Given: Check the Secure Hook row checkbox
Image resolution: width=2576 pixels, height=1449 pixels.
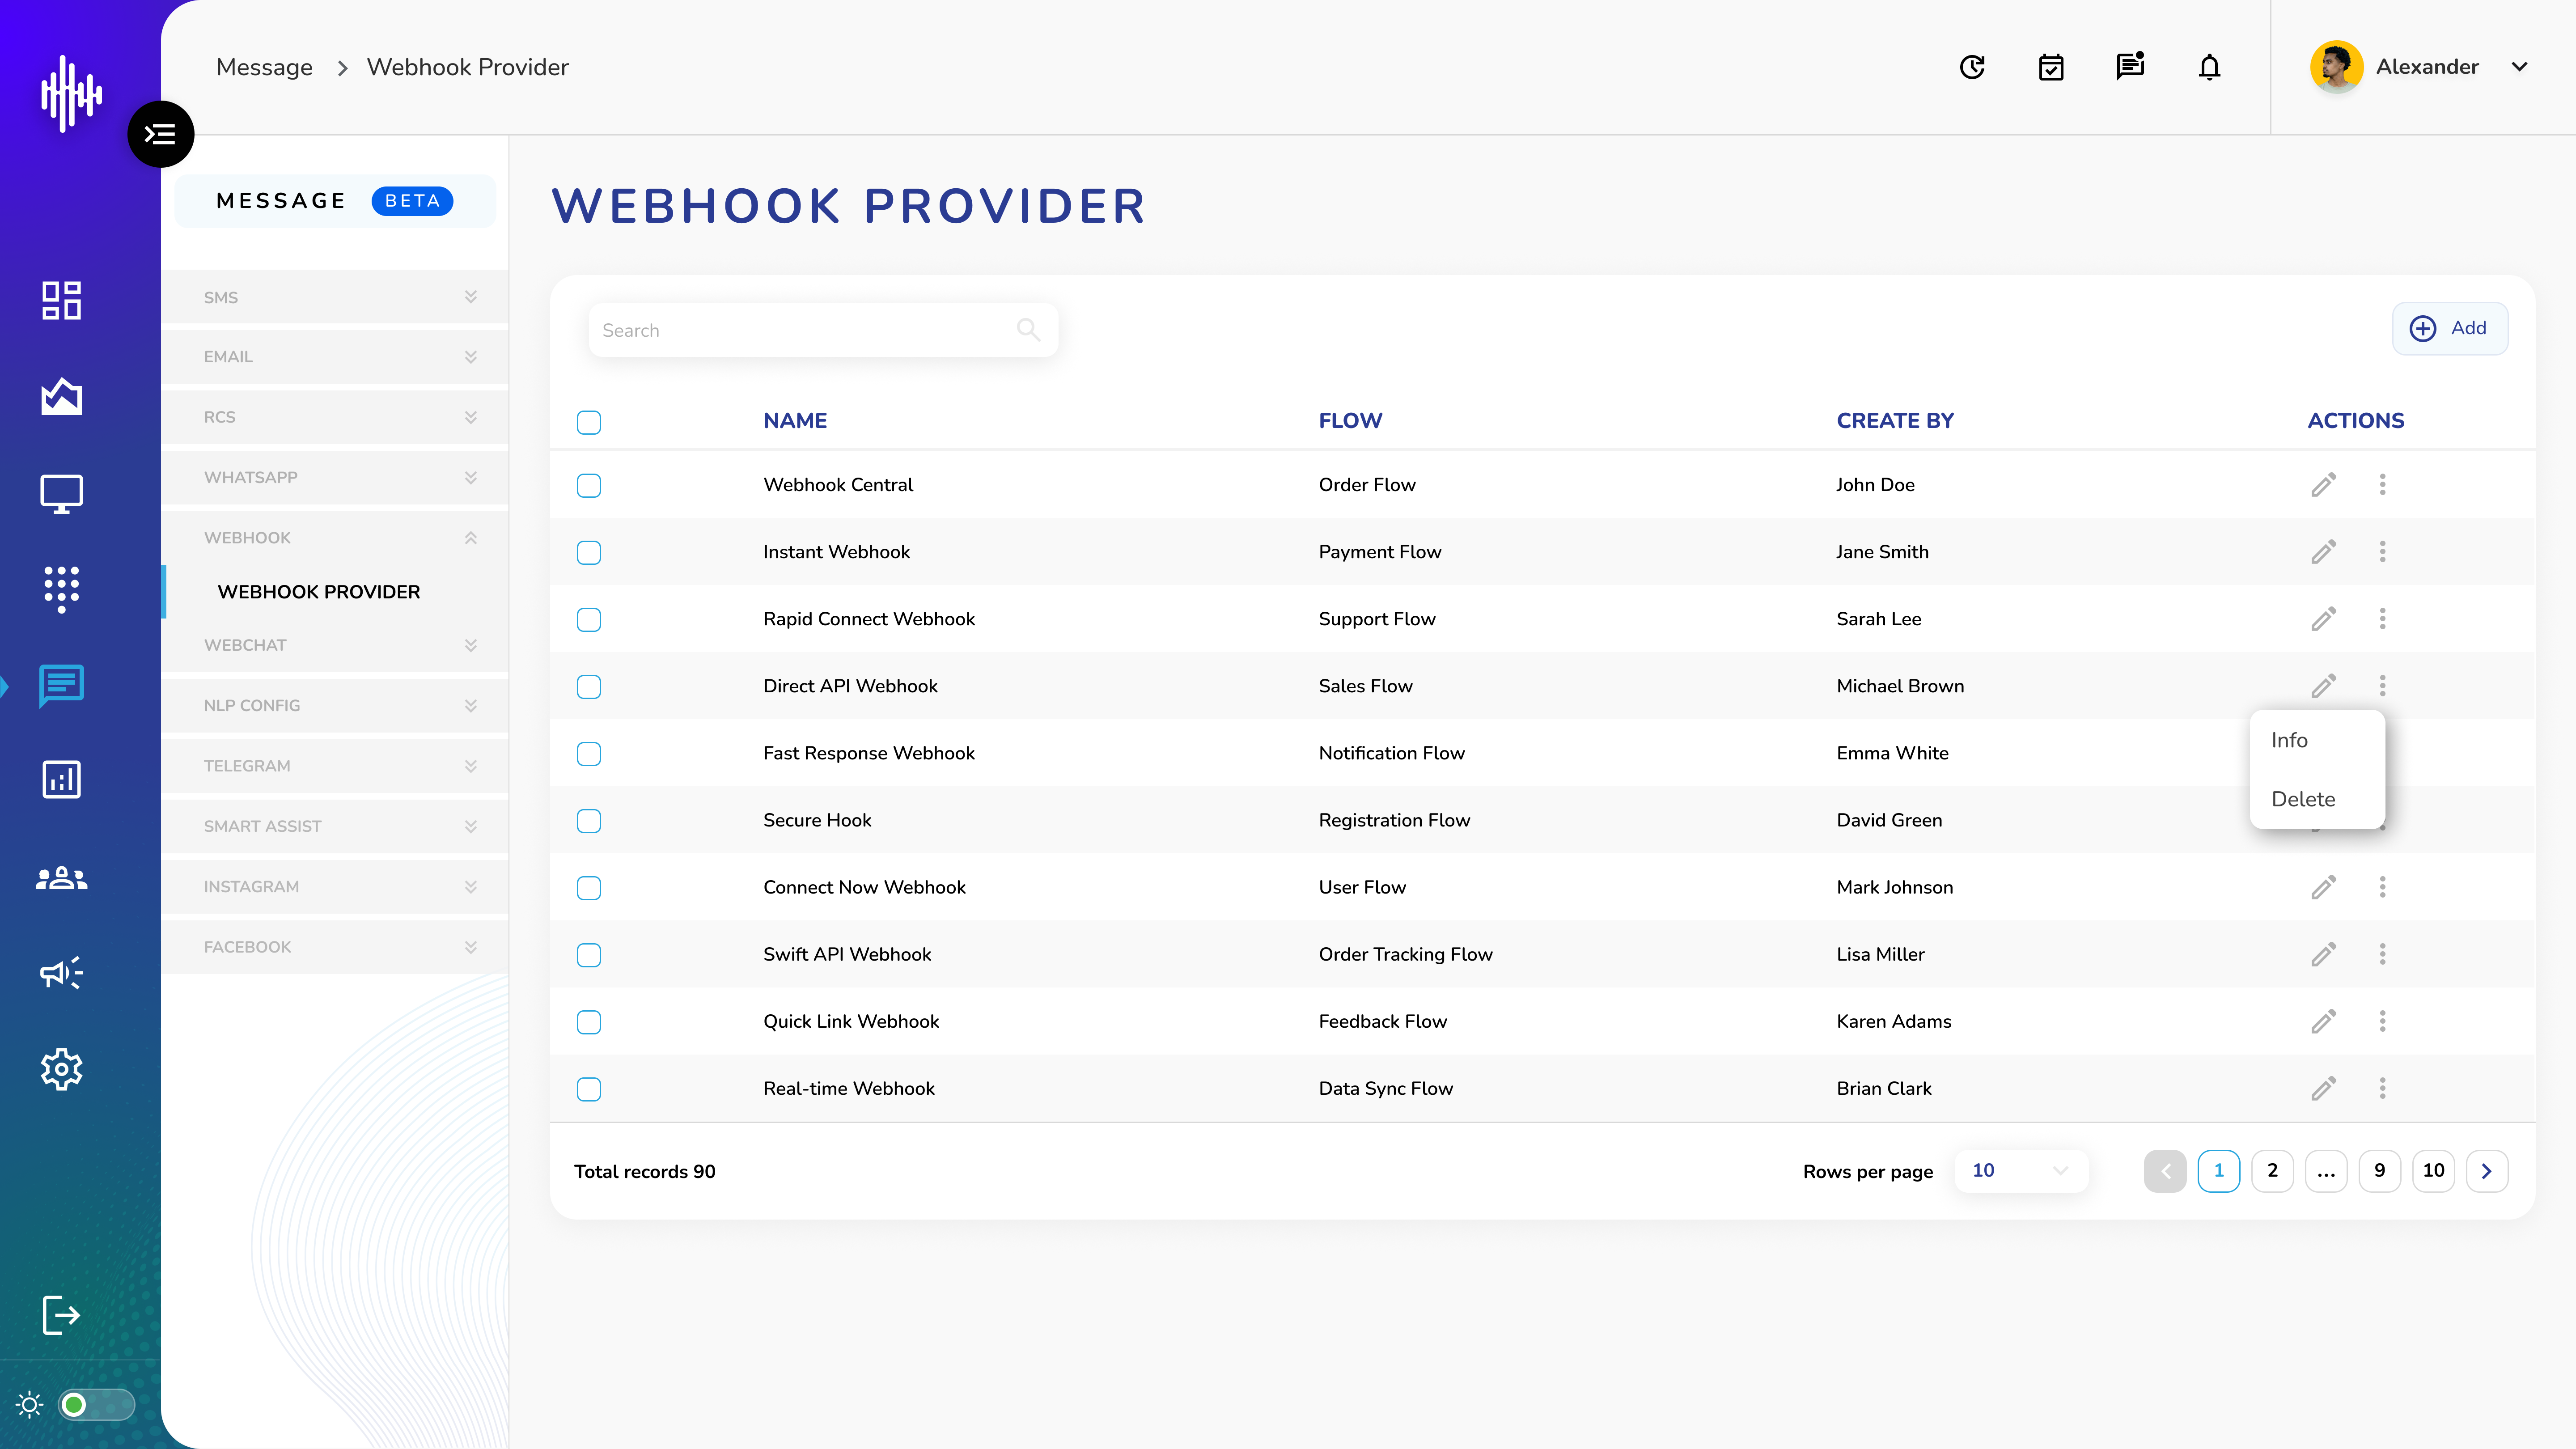Looking at the screenshot, I should pyautogui.click(x=589, y=820).
